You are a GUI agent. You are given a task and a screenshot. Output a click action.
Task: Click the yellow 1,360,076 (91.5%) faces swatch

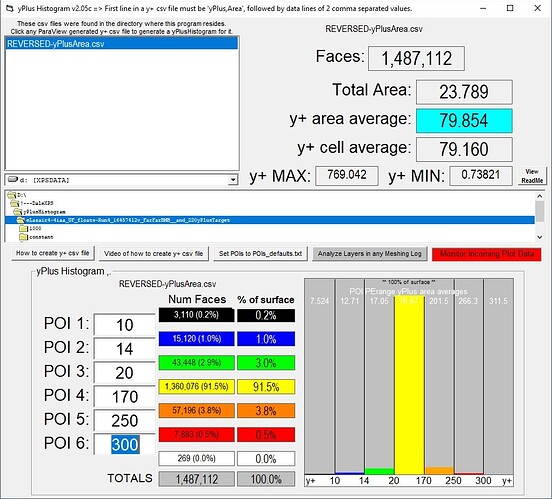196,387
